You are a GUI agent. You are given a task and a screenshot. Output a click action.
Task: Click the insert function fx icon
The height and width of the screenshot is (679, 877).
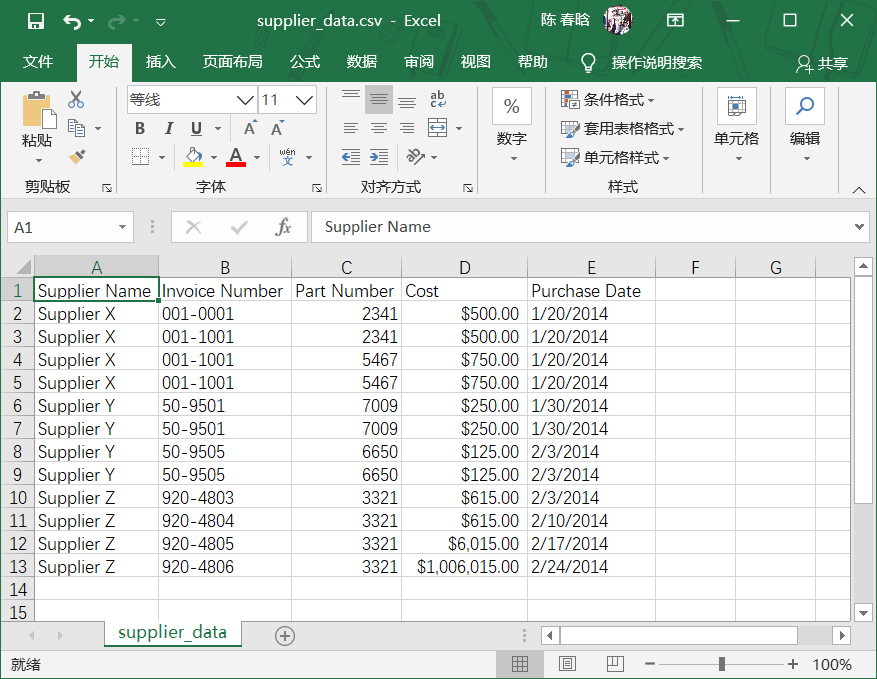point(284,227)
